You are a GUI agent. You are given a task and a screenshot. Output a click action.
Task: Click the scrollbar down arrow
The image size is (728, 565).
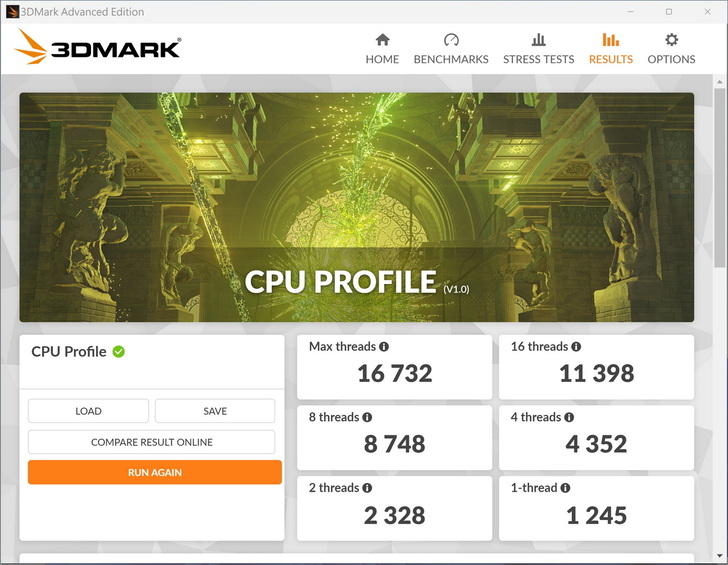click(719, 556)
